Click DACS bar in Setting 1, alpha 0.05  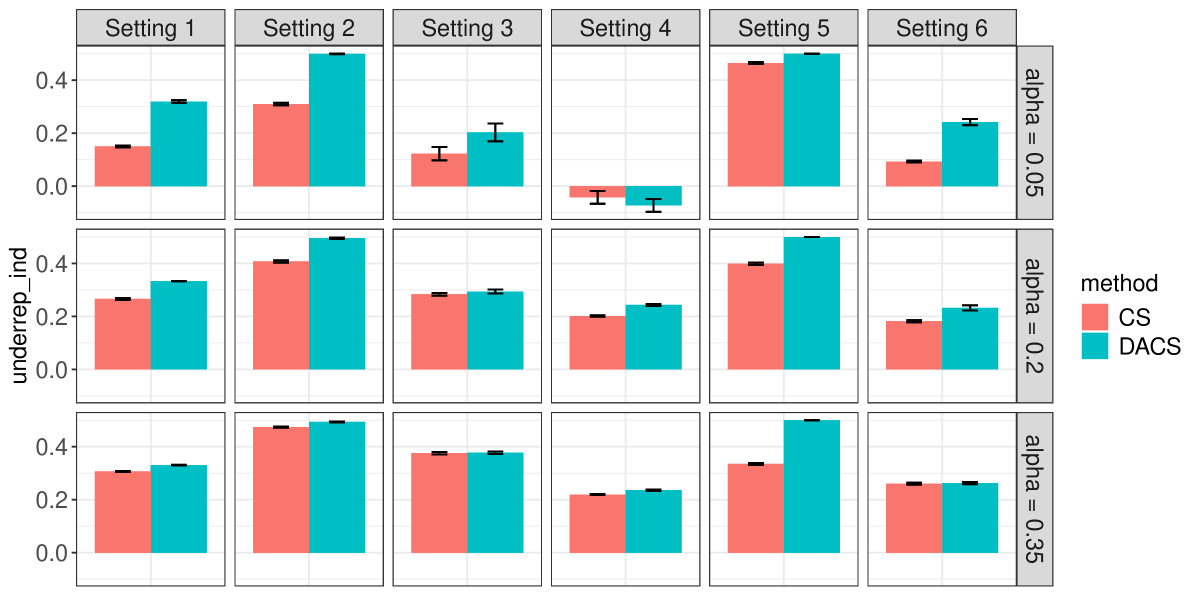coord(179,144)
